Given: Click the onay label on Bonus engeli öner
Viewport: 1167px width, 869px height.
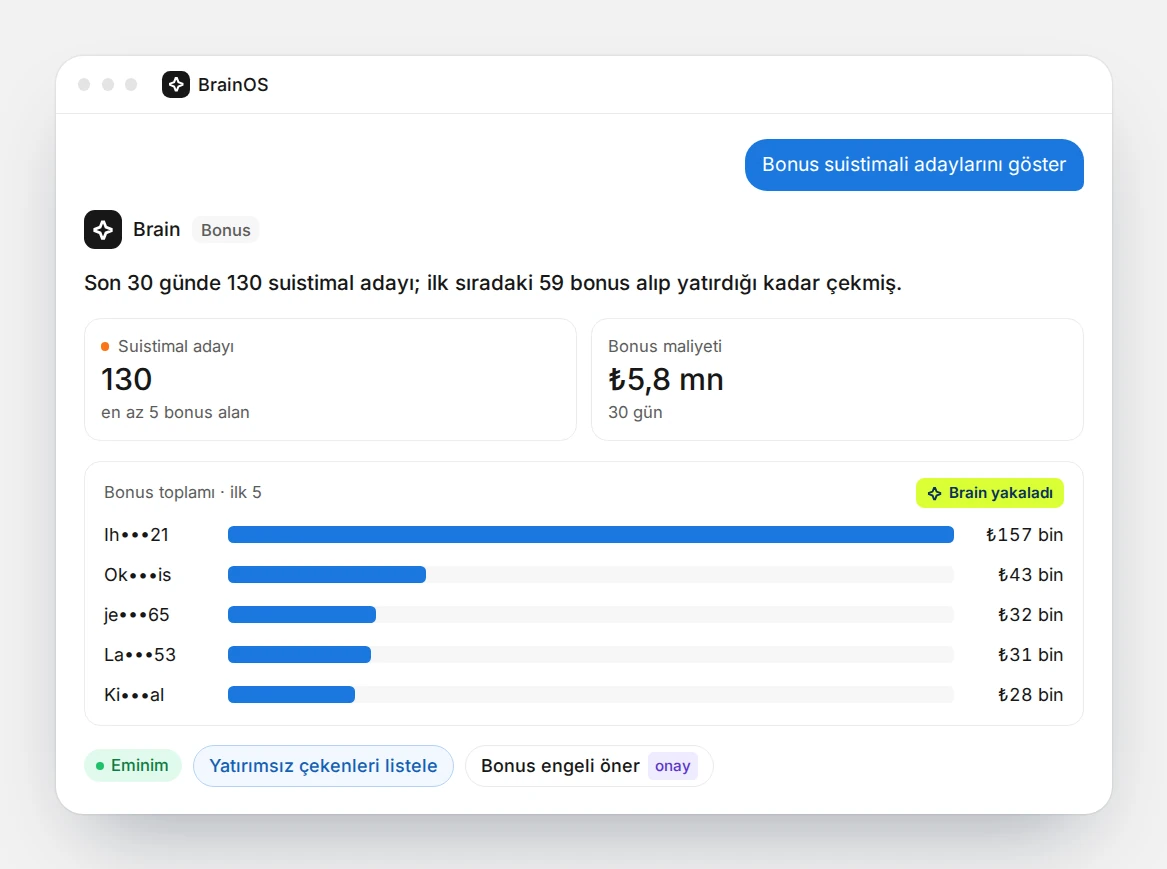Looking at the screenshot, I should (673, 766).
